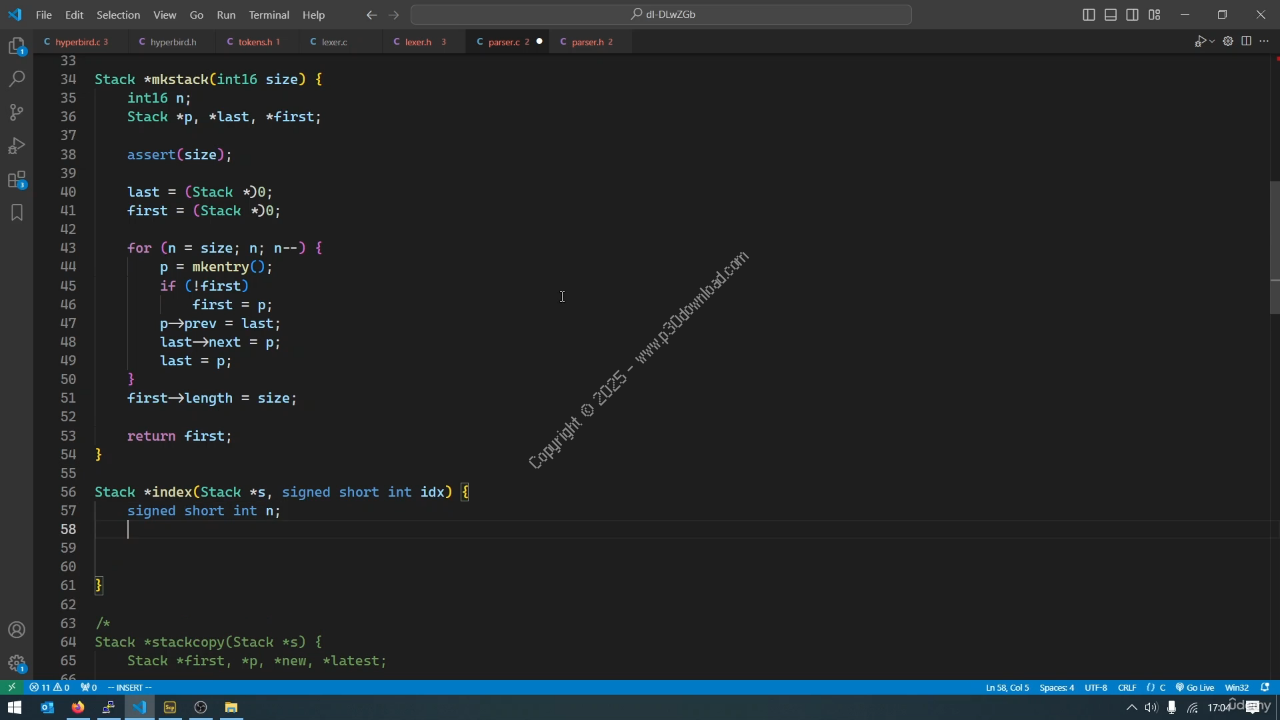This screenshot has width=1280, height=720.
Task: Click the unsaved-changes dot on parser.c tab
Action: coord(539,42)
